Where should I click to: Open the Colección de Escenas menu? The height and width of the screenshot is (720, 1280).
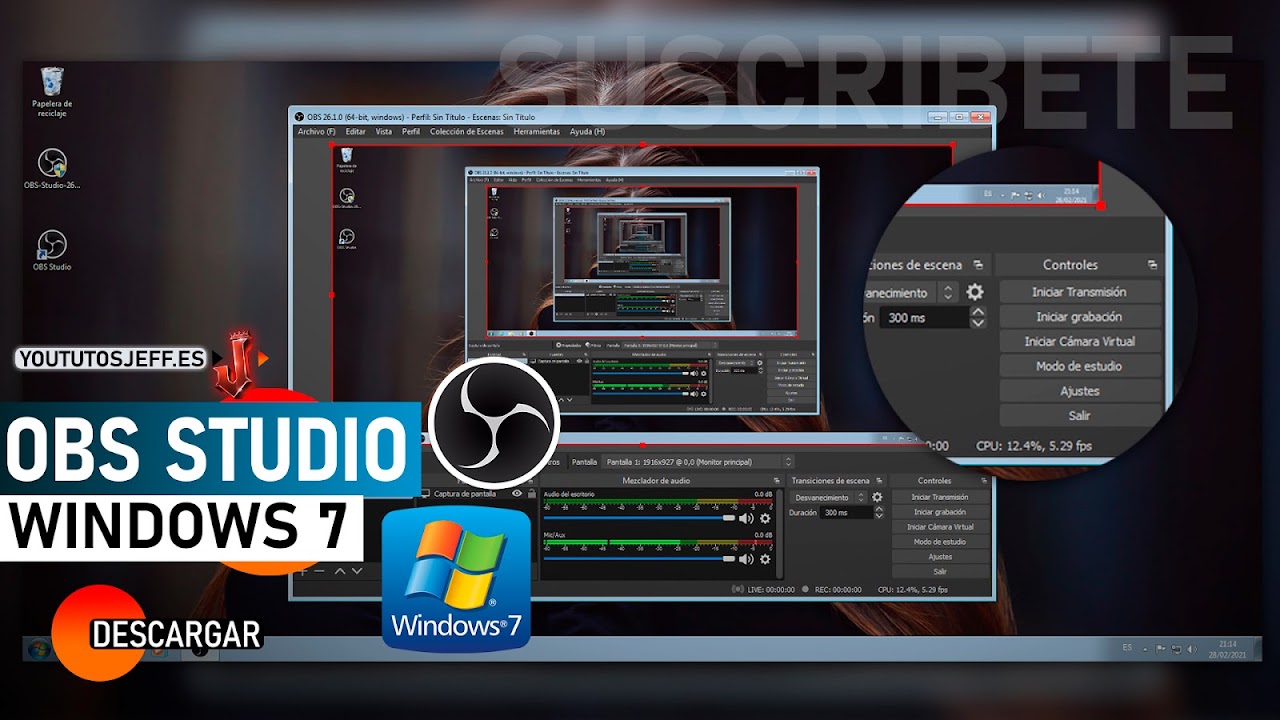click(467, 132)
